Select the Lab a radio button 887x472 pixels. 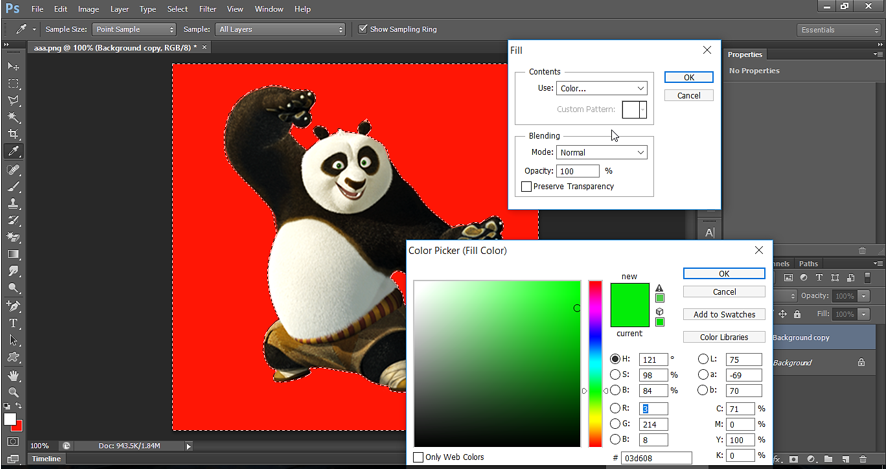(x=703, y=374)
